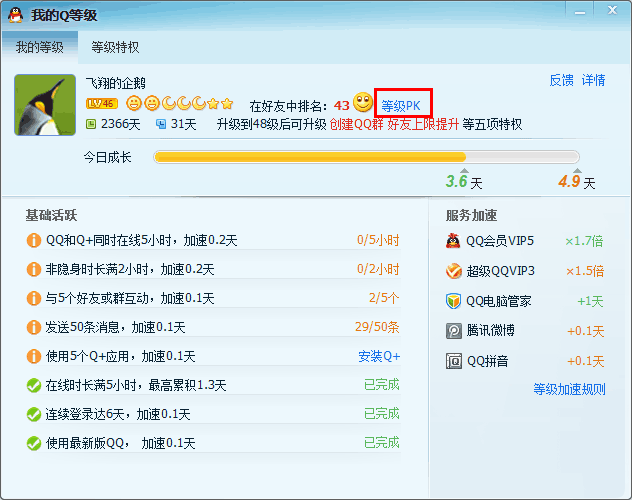Click the 基础活跃 section heading
The width and height of the screenshot is (632, 500).
pyautogui.click(x=51, y=215)
